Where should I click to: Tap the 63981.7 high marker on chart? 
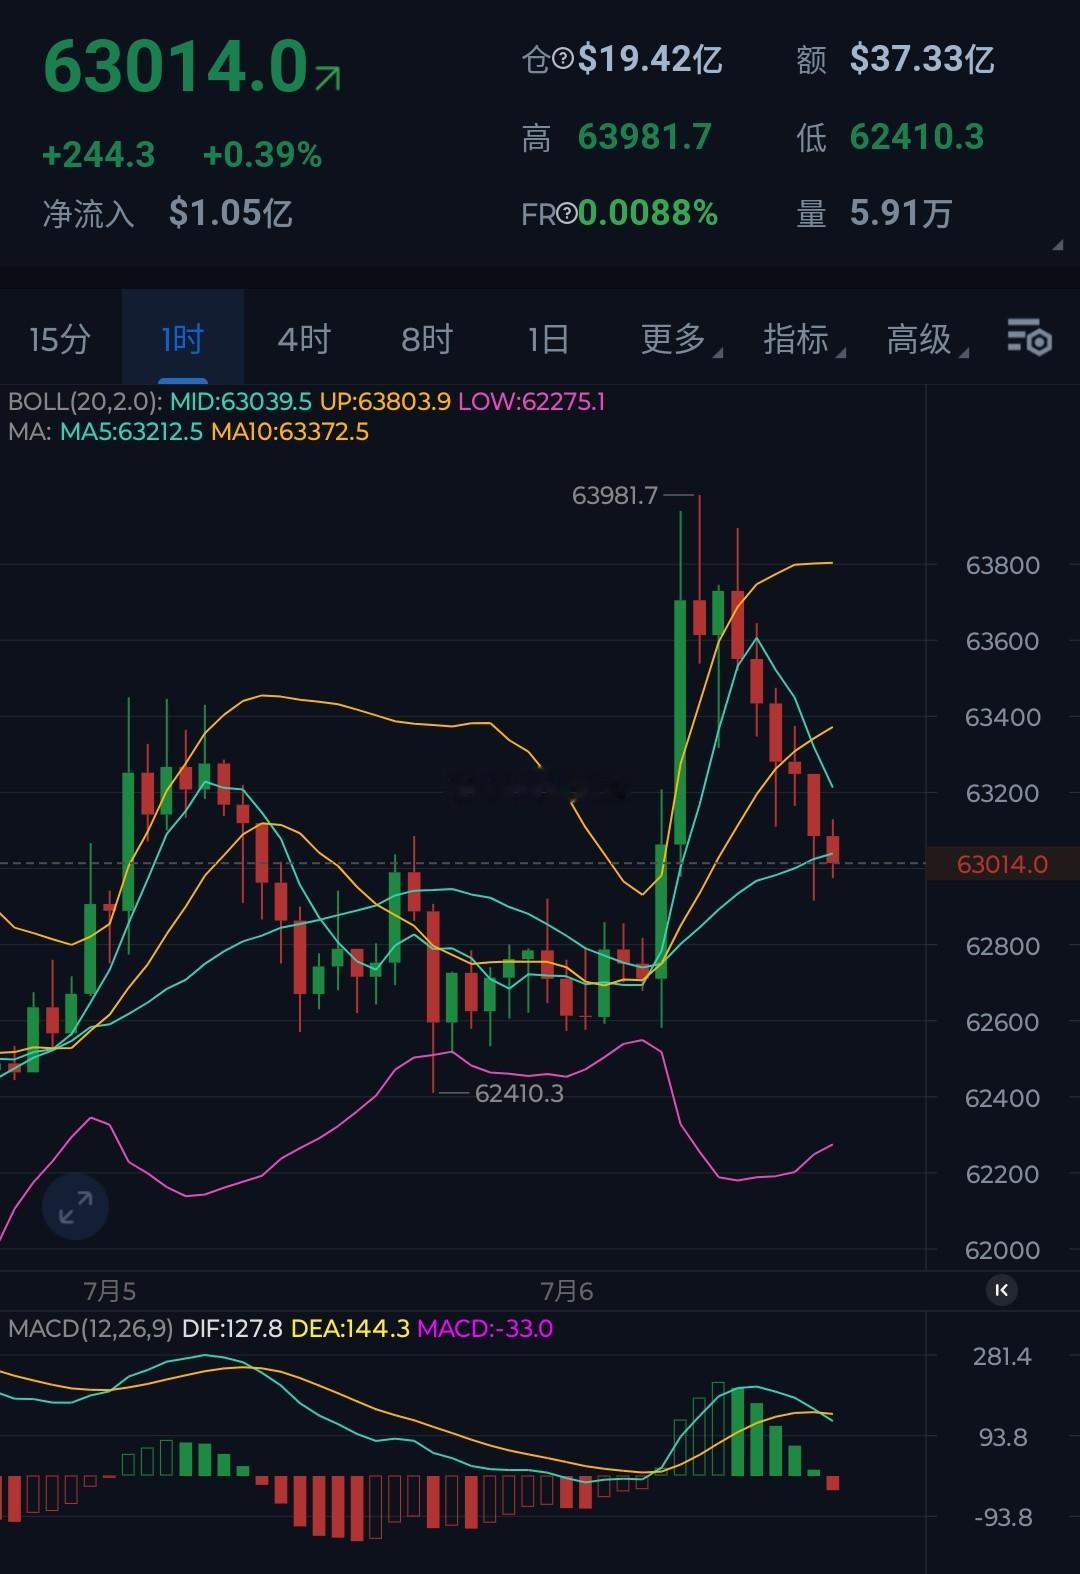615,495
